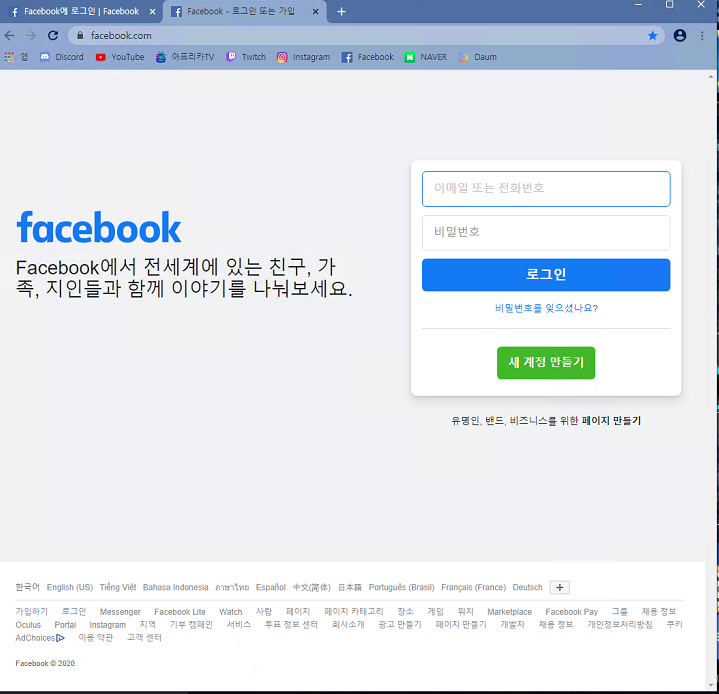The height and width of the screenshot is (694, 719).
Task: Click the padlock site info icon
Action: tap(80, 35)
